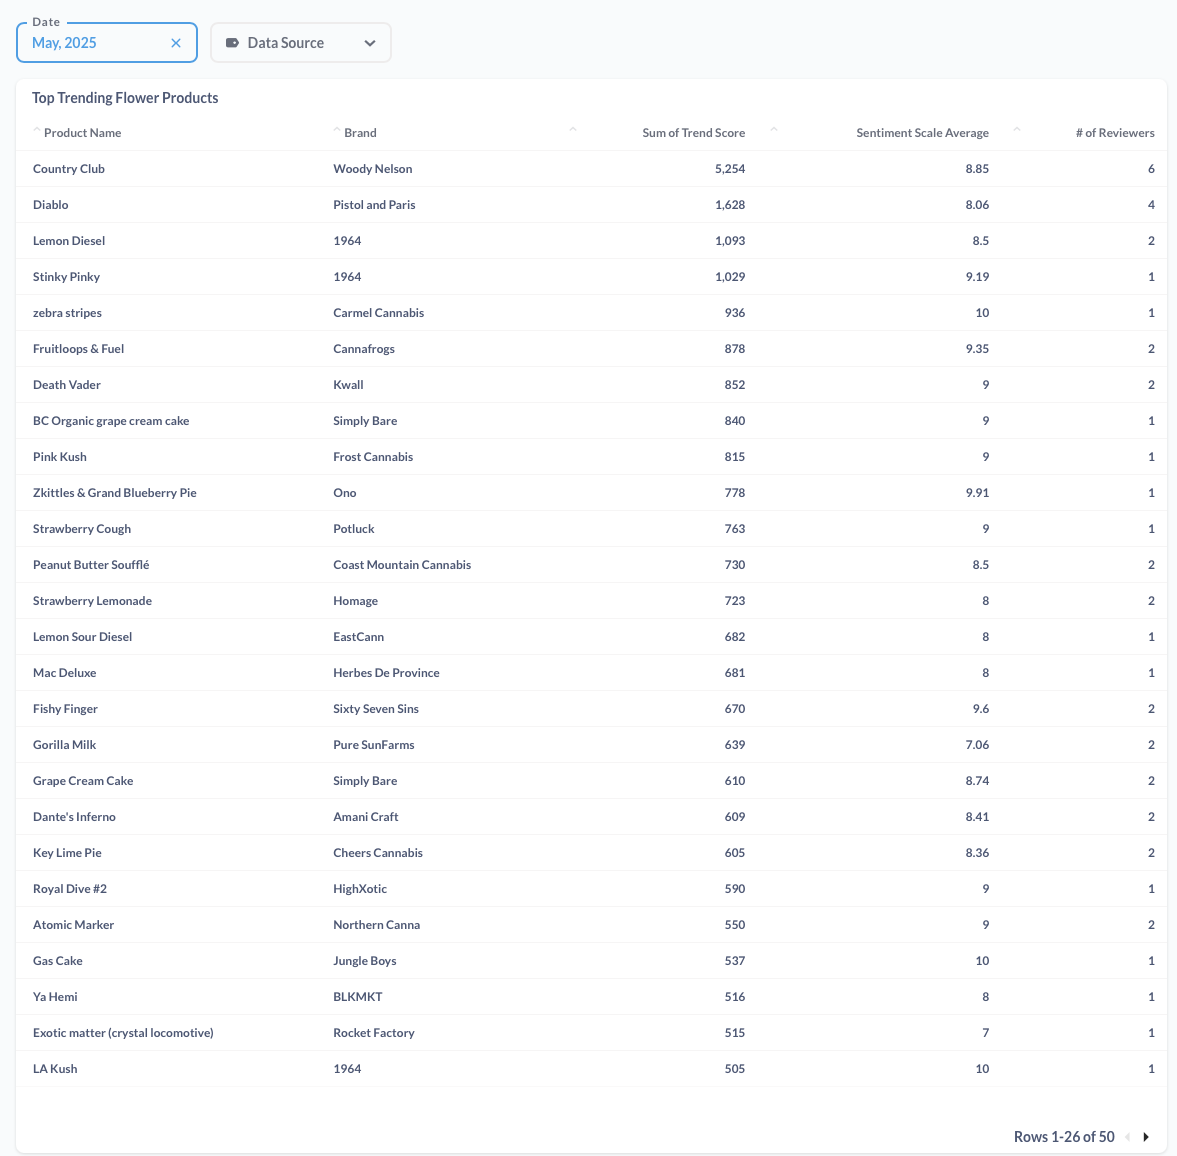Click the Homage brand cell
This screenshot has height=1156, width=1177.
pyautogui.click(x=356, y=601)
